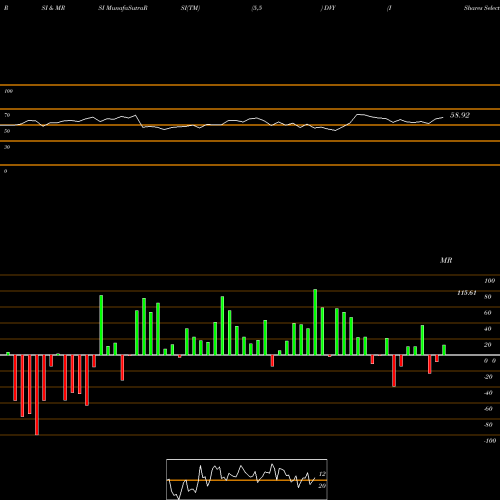Click the RSI axis label 70

[7, 115]
